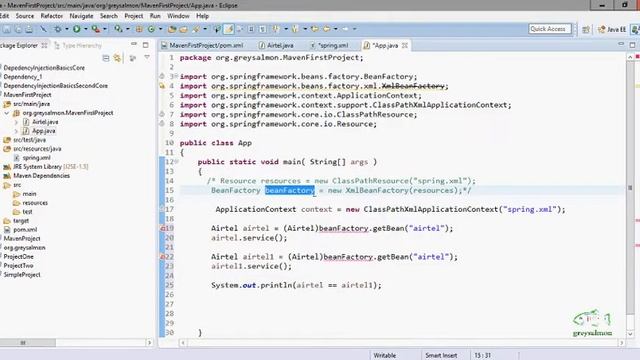This screenshot has height=360, width=640.
Task: Switch to the Type Hierarchy view tab
Action: pyautogui.click(x=78, y=45)
